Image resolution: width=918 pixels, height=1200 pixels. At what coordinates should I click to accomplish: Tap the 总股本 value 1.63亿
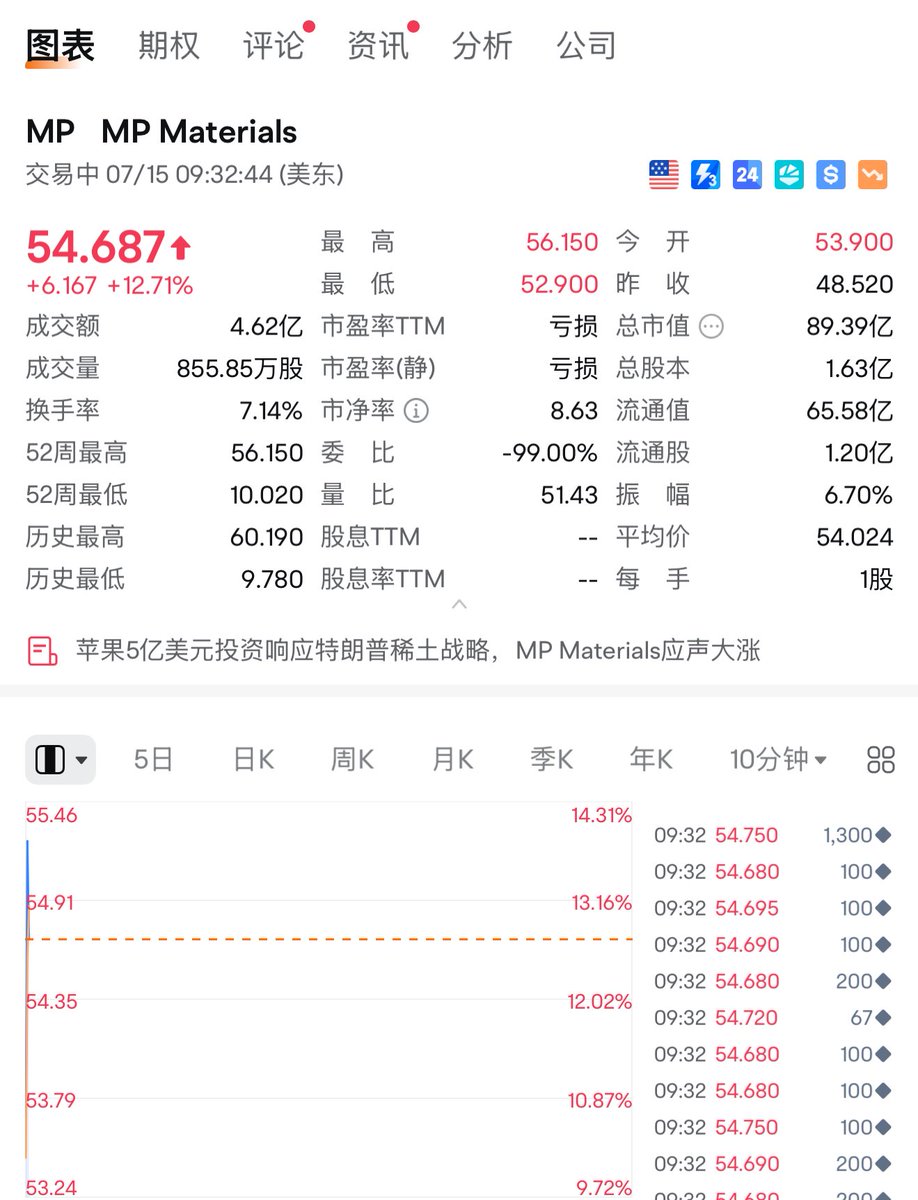point(859,368)
